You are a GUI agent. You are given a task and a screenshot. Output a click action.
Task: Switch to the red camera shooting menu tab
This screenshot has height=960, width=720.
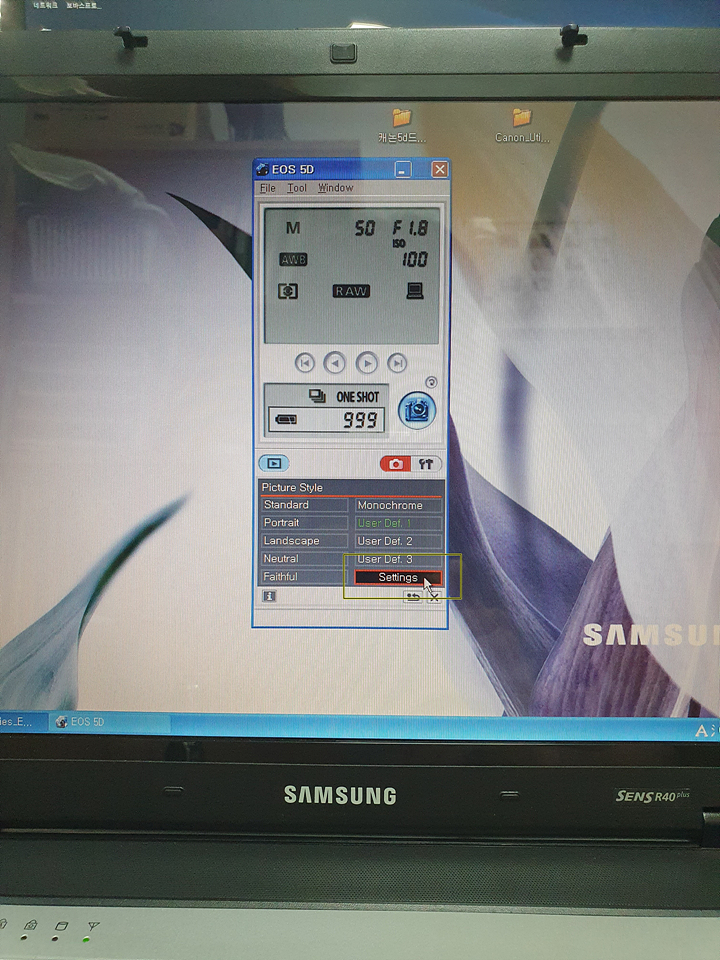396,463
